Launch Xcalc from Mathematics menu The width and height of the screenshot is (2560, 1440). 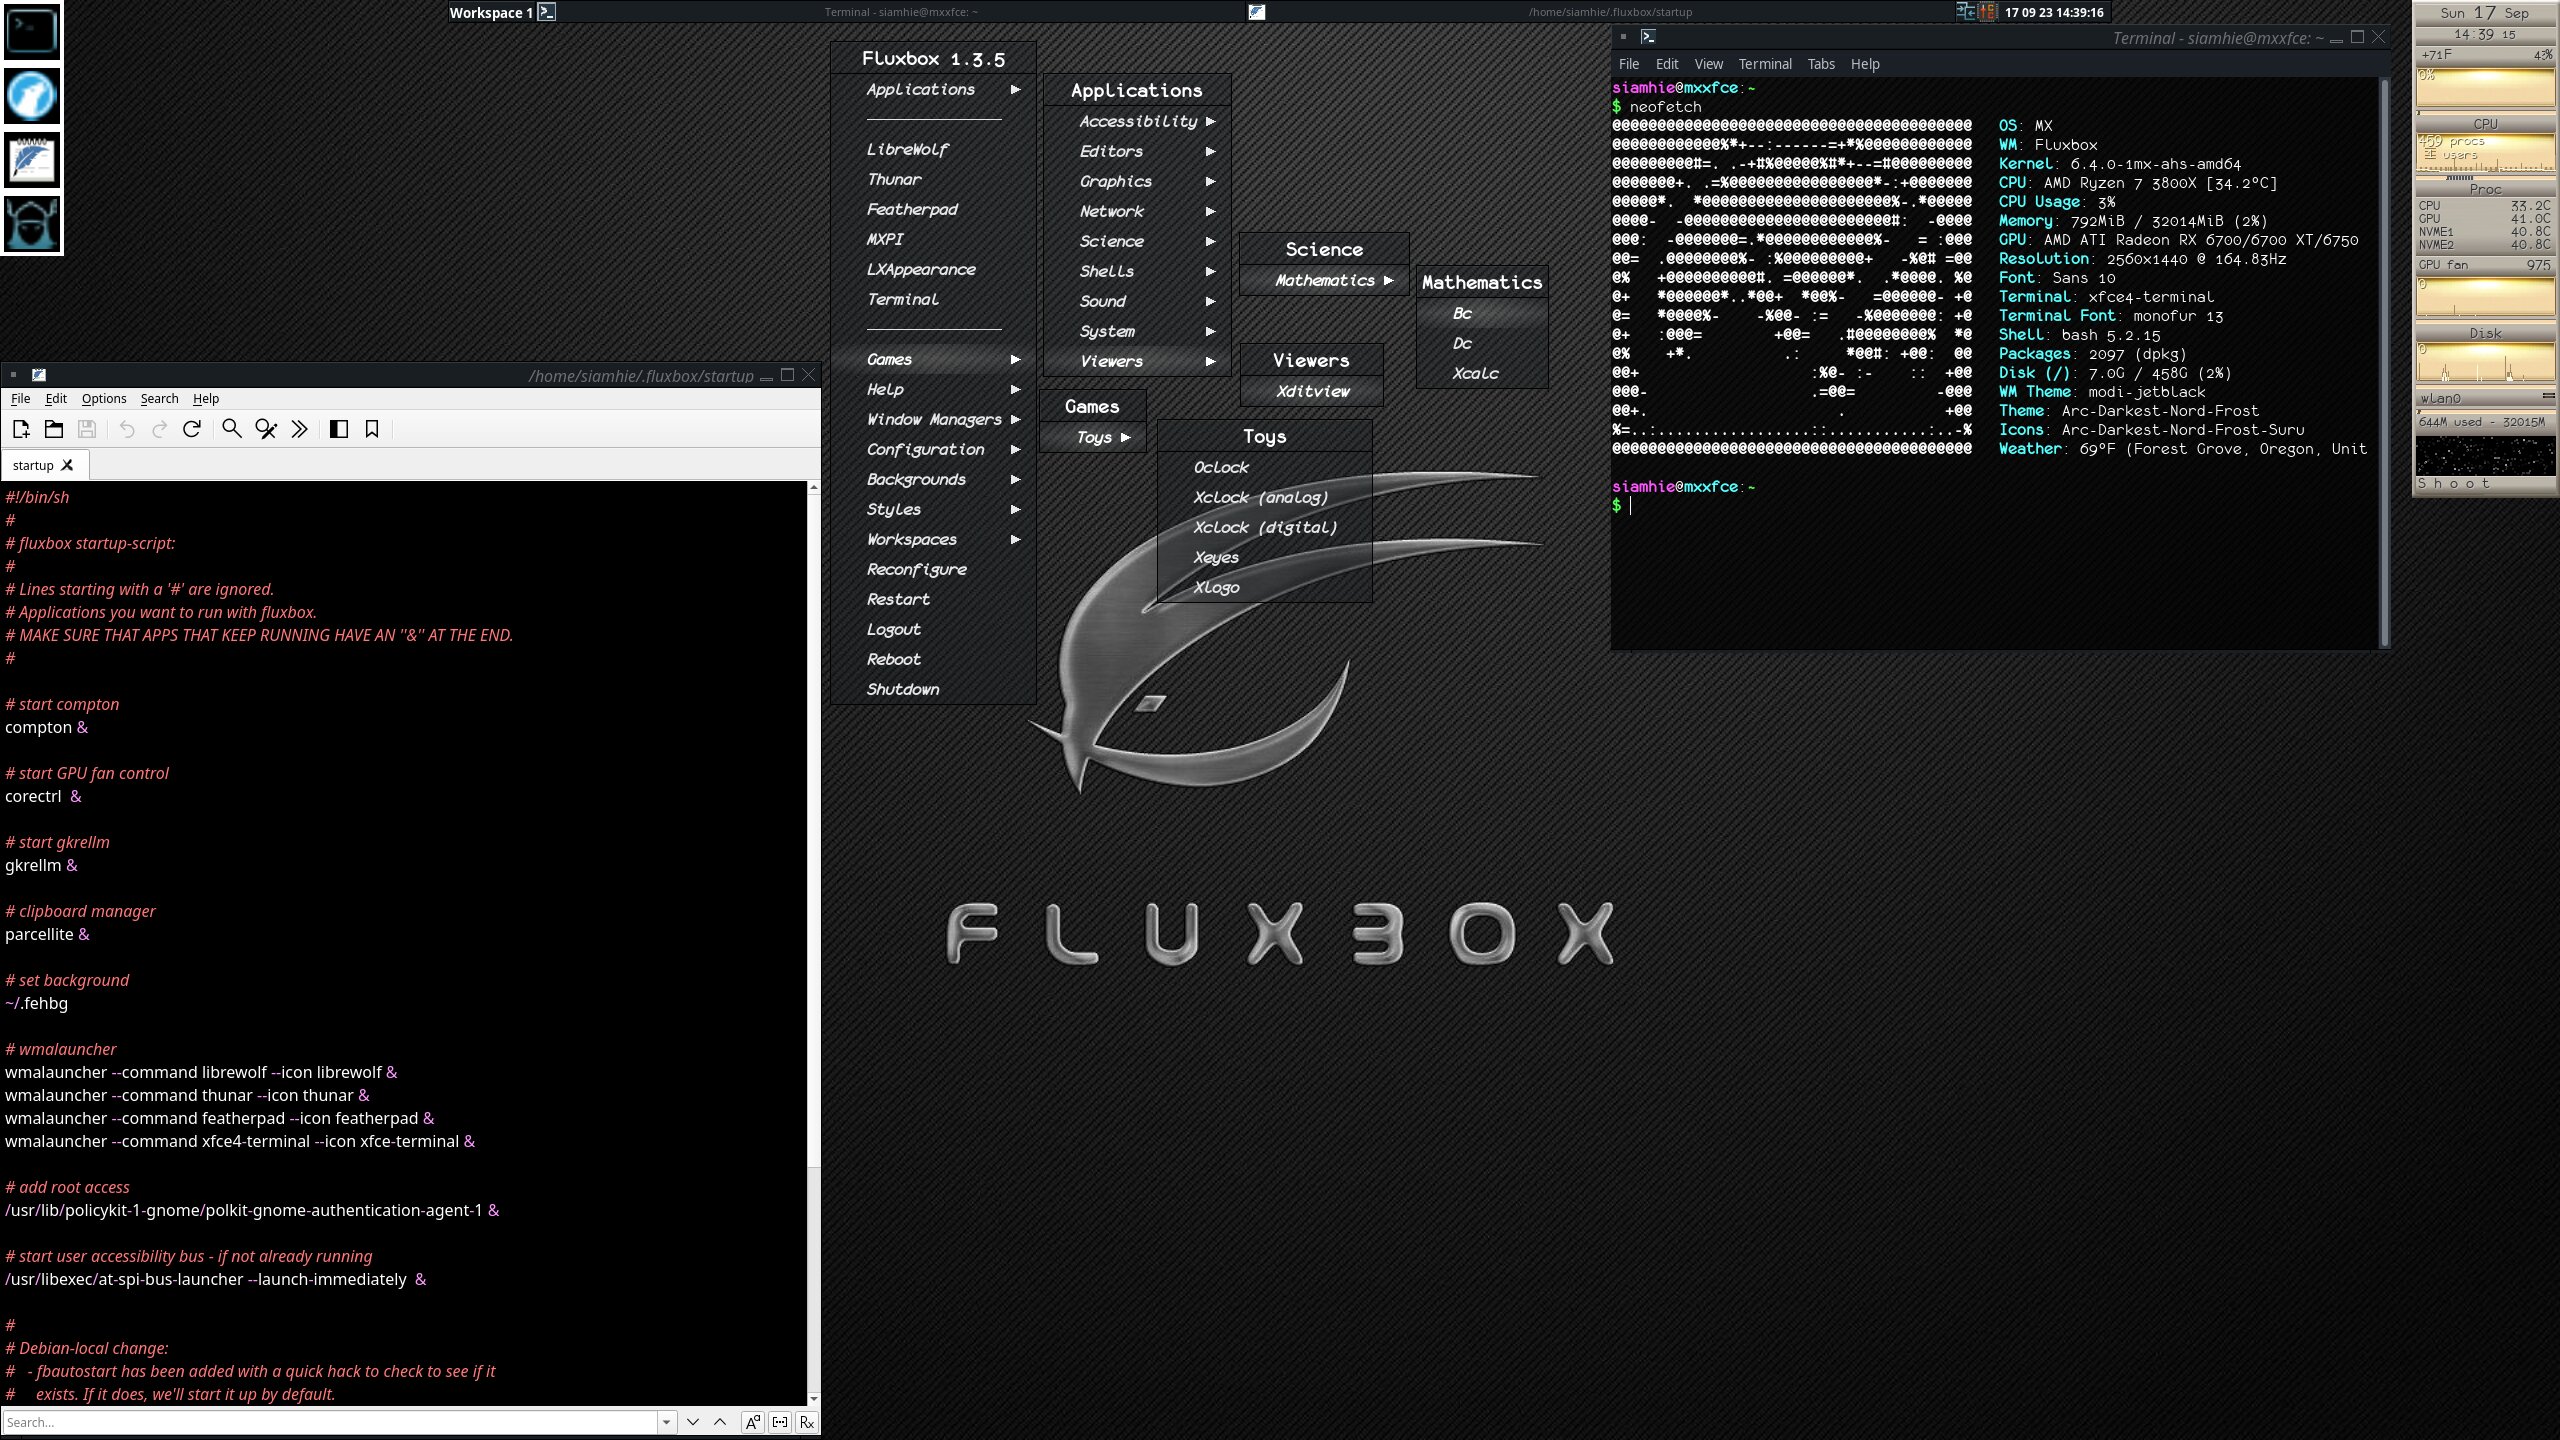point(1482,373)
